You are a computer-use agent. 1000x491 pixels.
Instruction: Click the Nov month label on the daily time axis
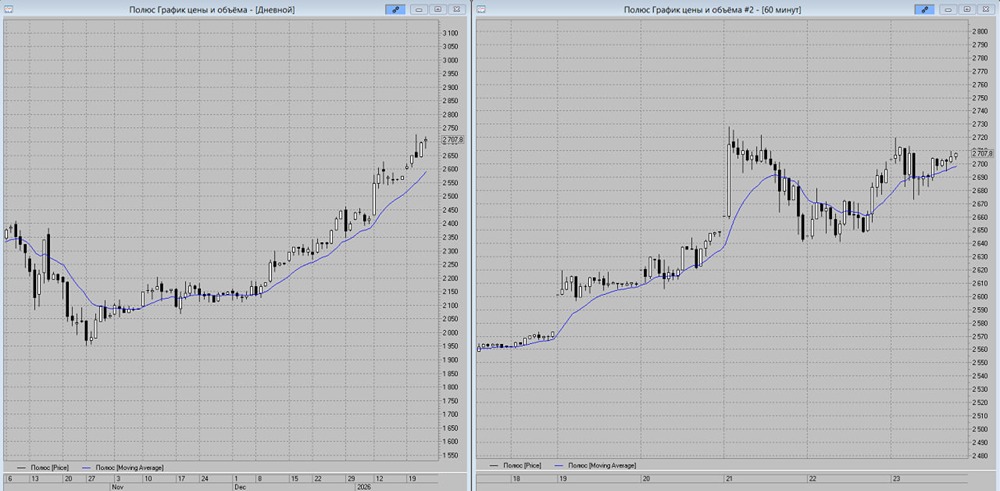click(118, 486)
